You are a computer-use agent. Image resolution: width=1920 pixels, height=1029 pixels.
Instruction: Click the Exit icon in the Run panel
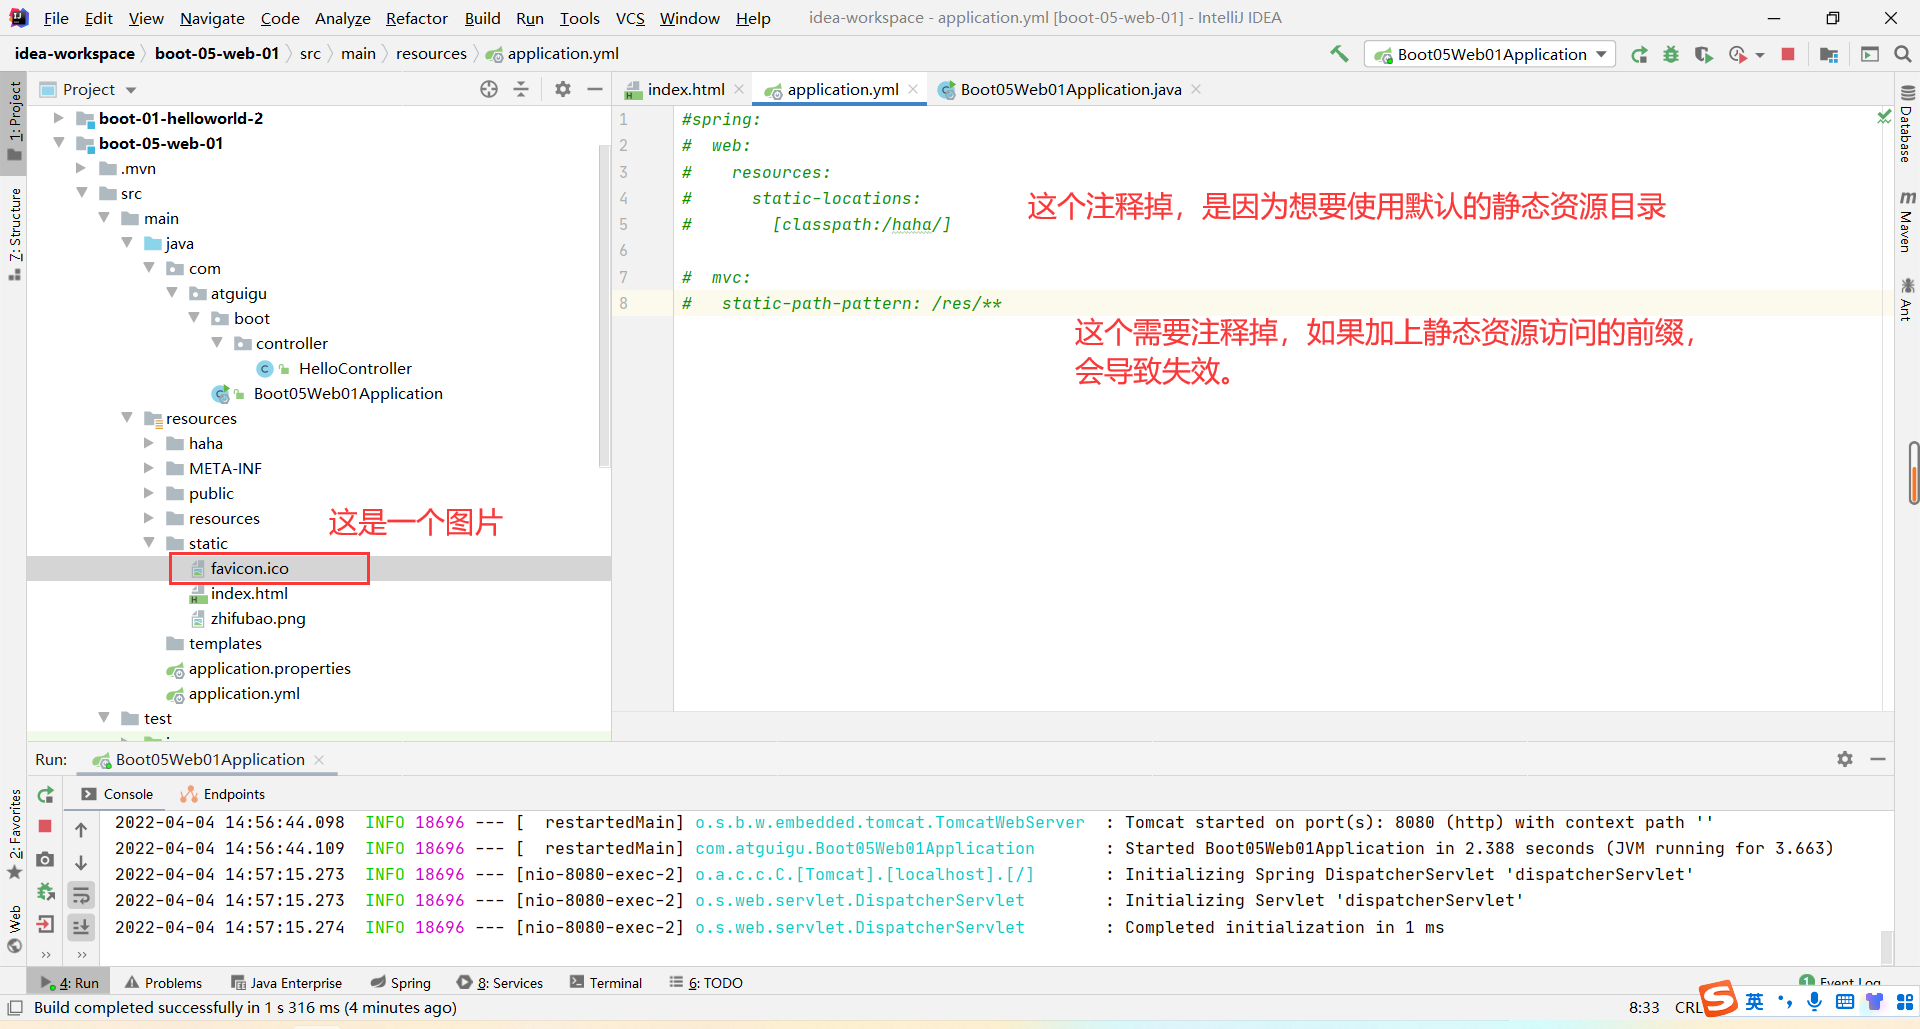click(45, 924)
